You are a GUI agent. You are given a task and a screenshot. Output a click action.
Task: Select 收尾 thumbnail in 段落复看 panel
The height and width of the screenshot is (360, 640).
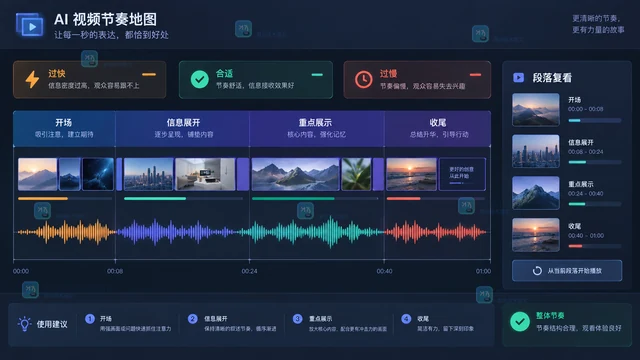click(x=536, y=235)
